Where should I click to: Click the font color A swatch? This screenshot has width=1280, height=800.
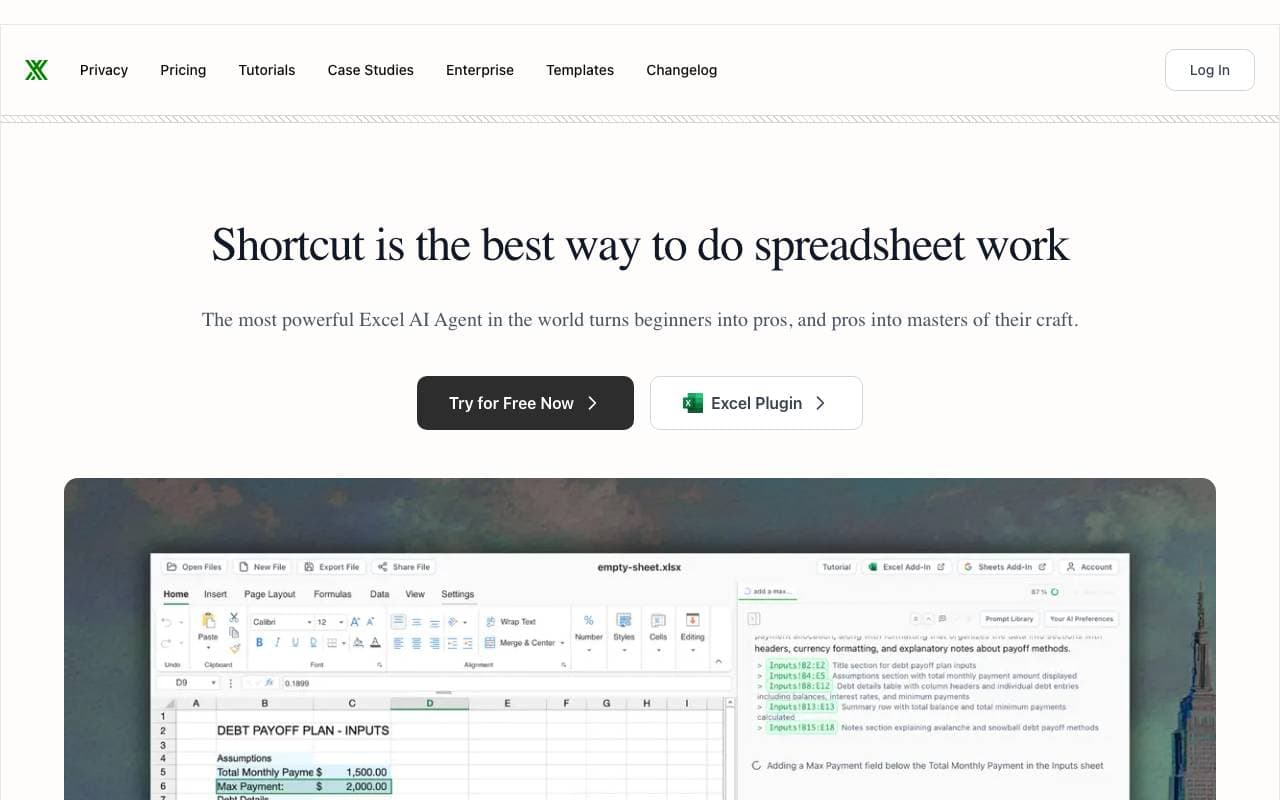375,642
